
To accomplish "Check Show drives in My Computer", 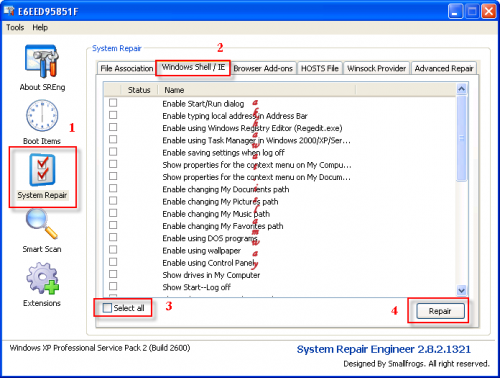I will tap(113, 274).
